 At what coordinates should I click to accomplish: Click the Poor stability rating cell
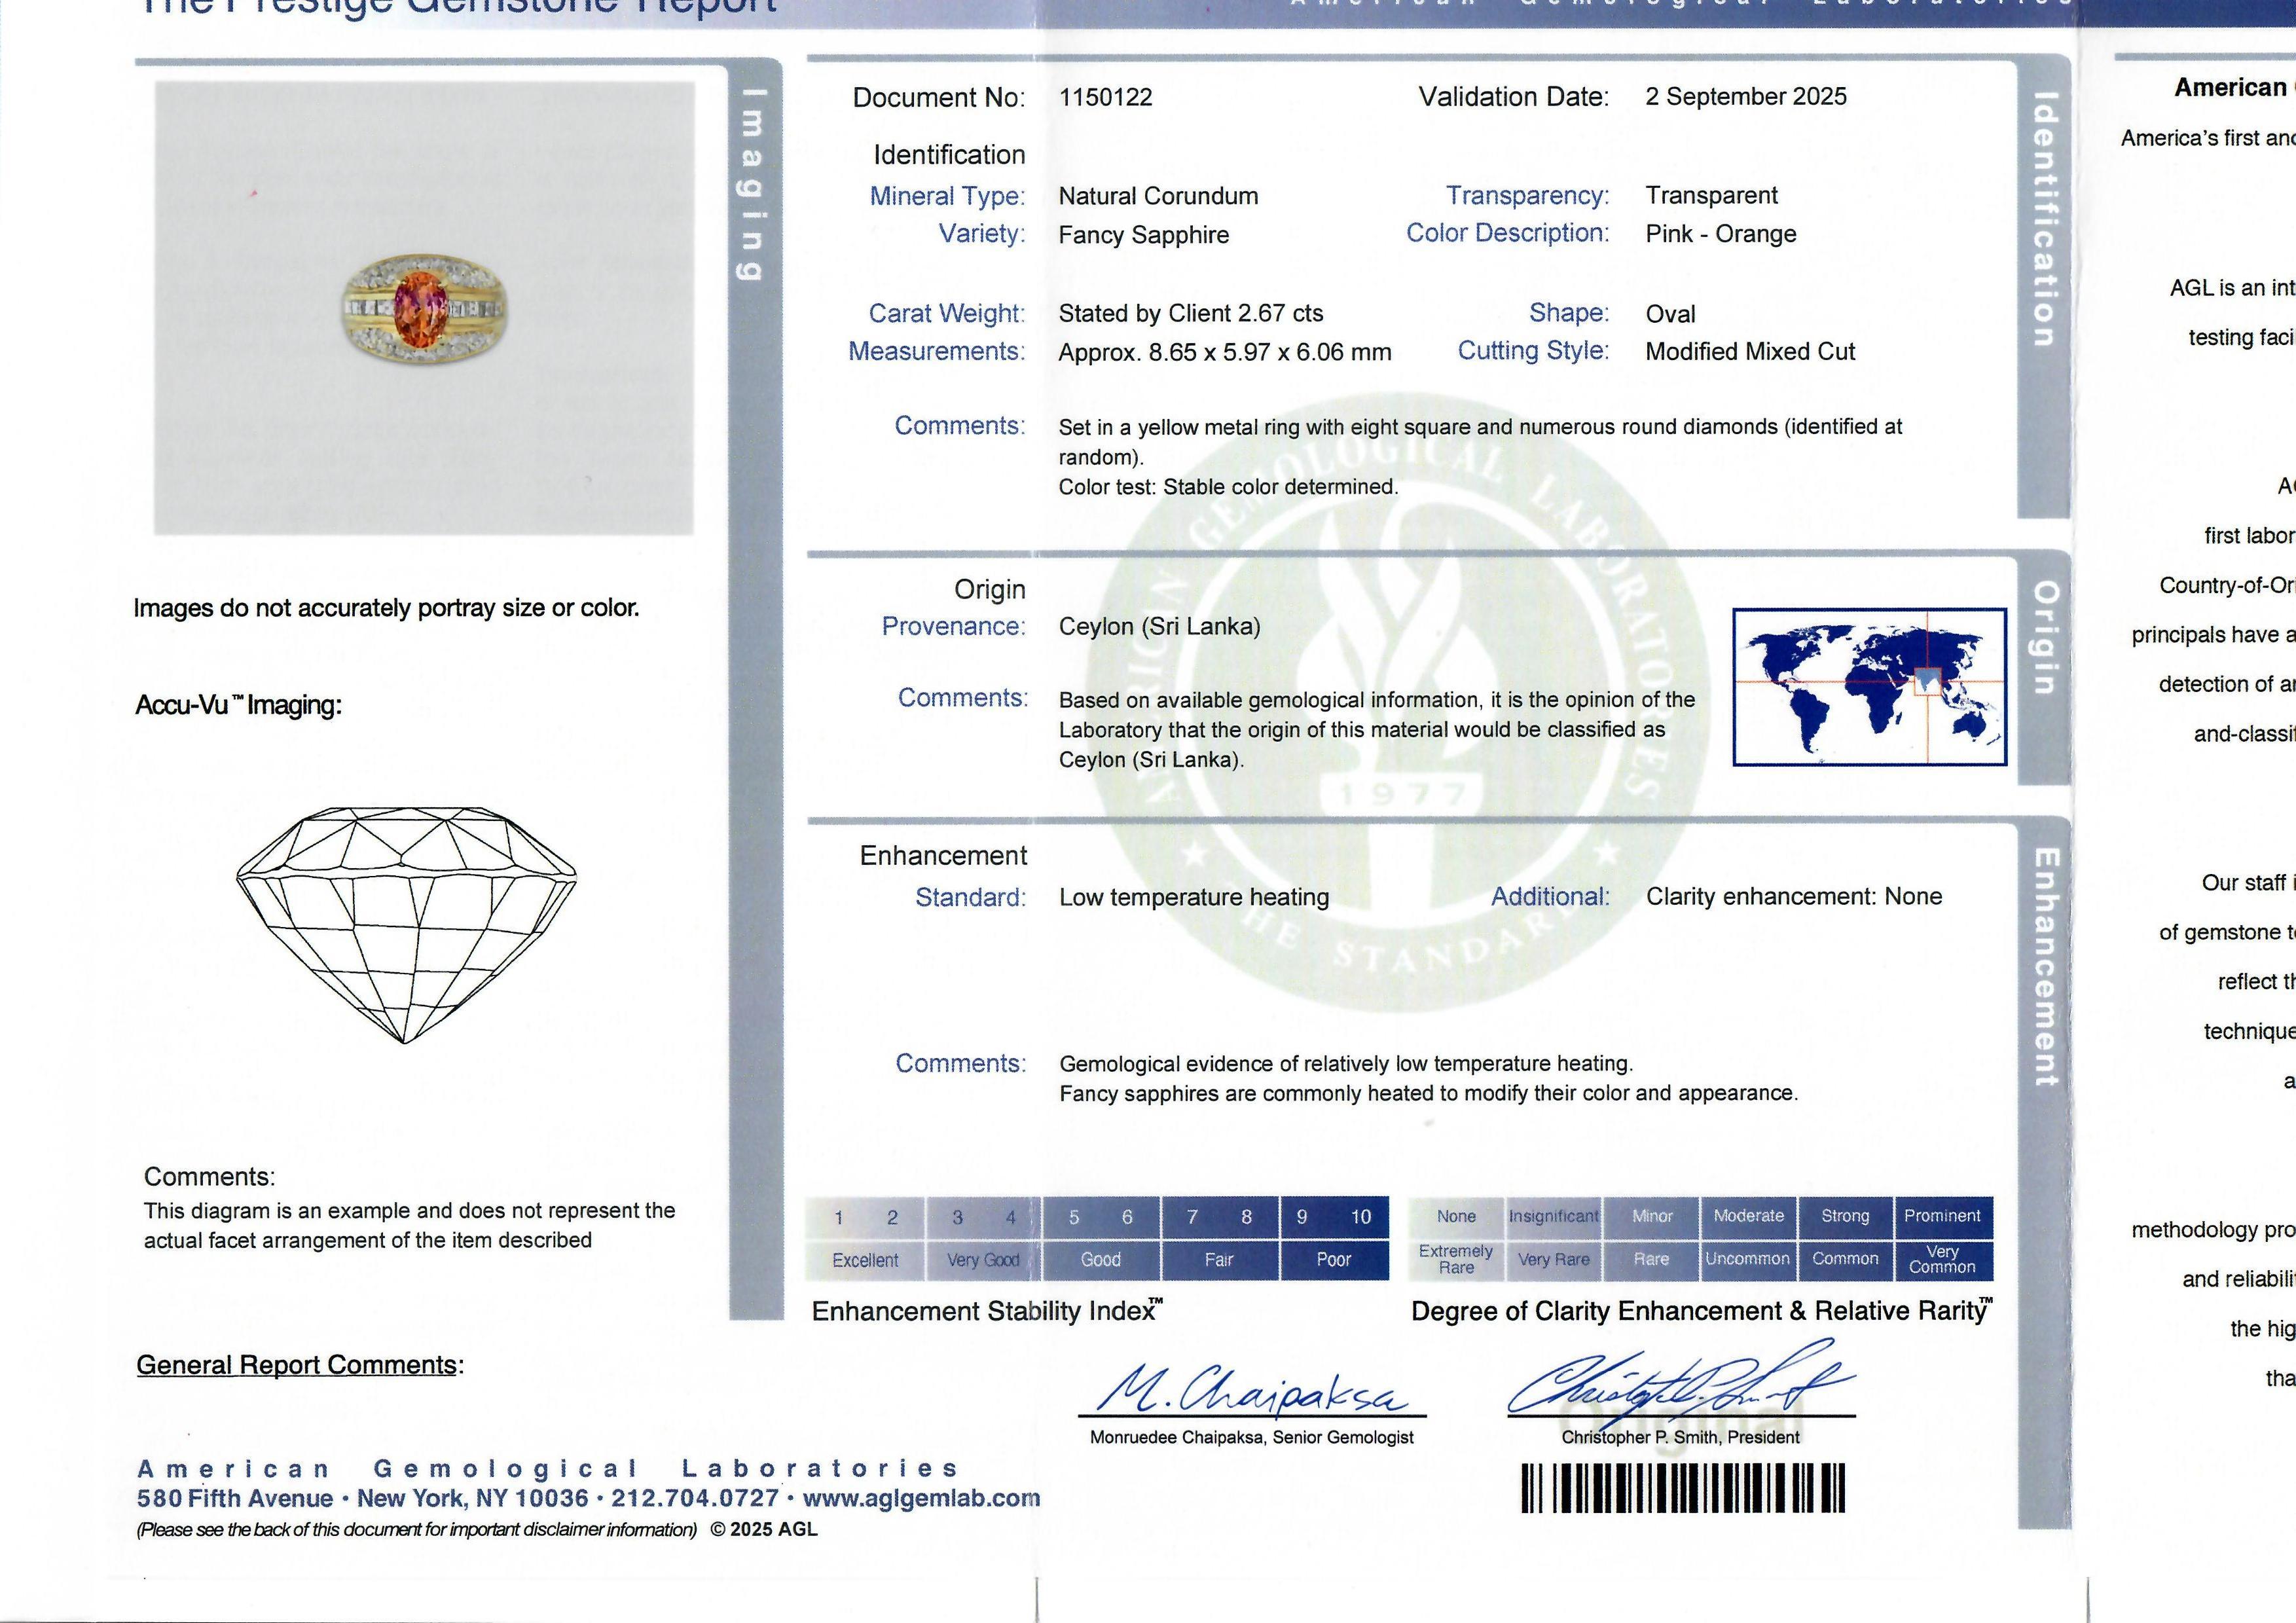click(1333, 1260)
